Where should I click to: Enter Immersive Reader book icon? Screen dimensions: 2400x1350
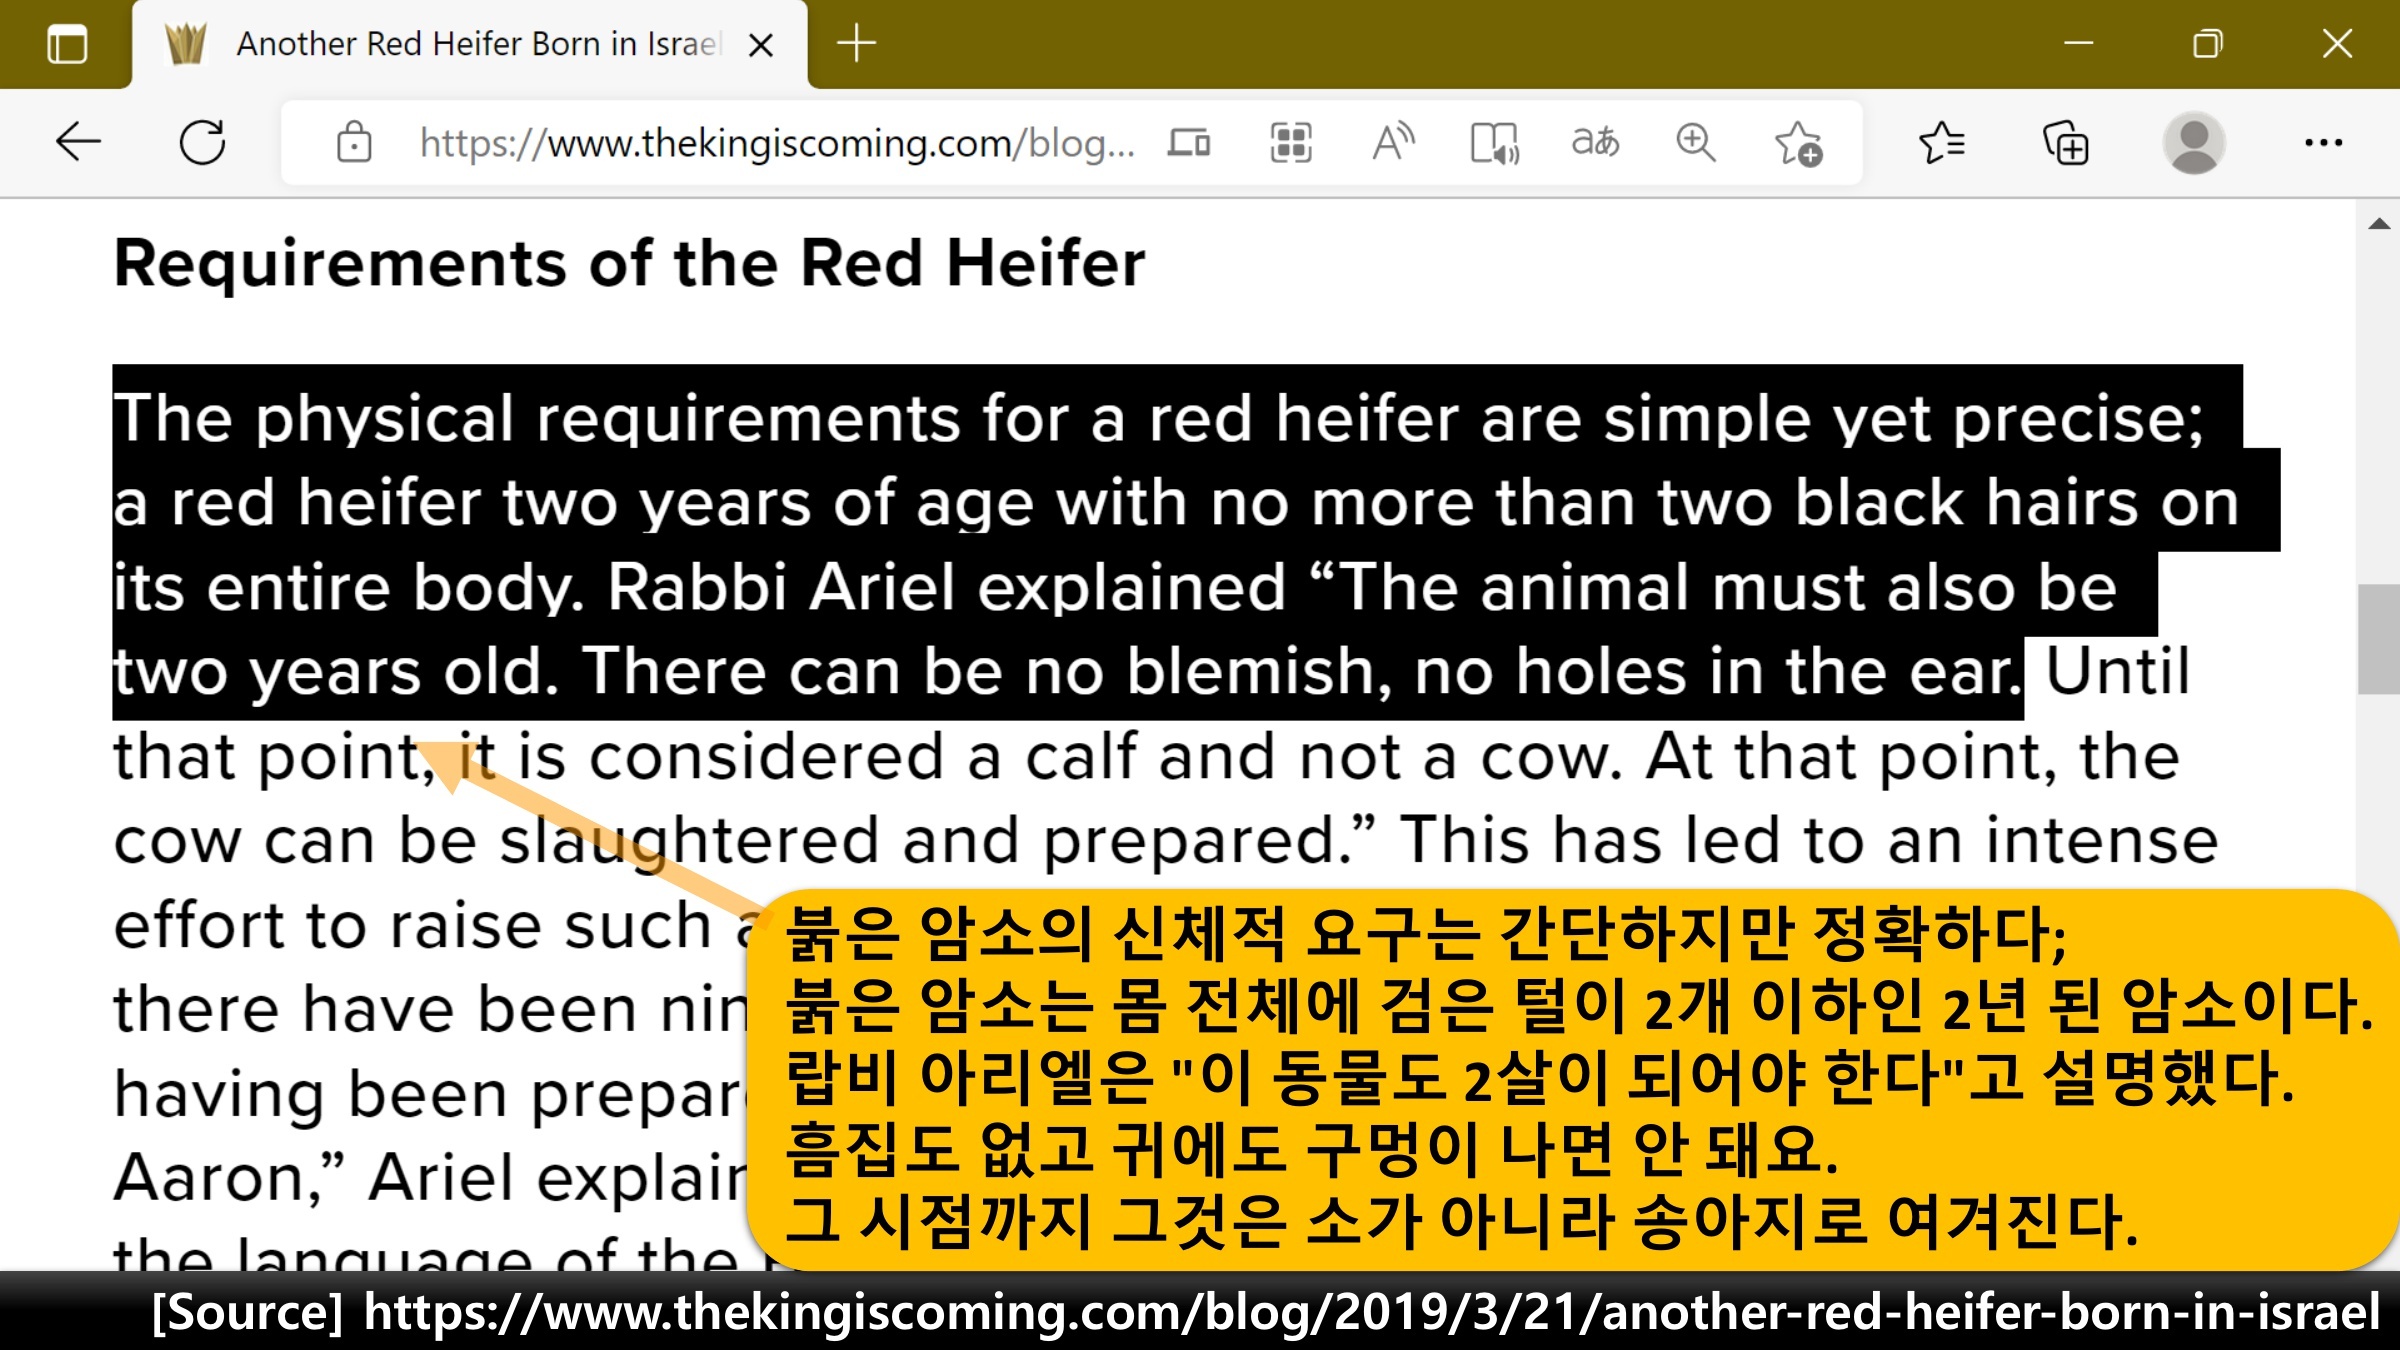pos(1494,143)
